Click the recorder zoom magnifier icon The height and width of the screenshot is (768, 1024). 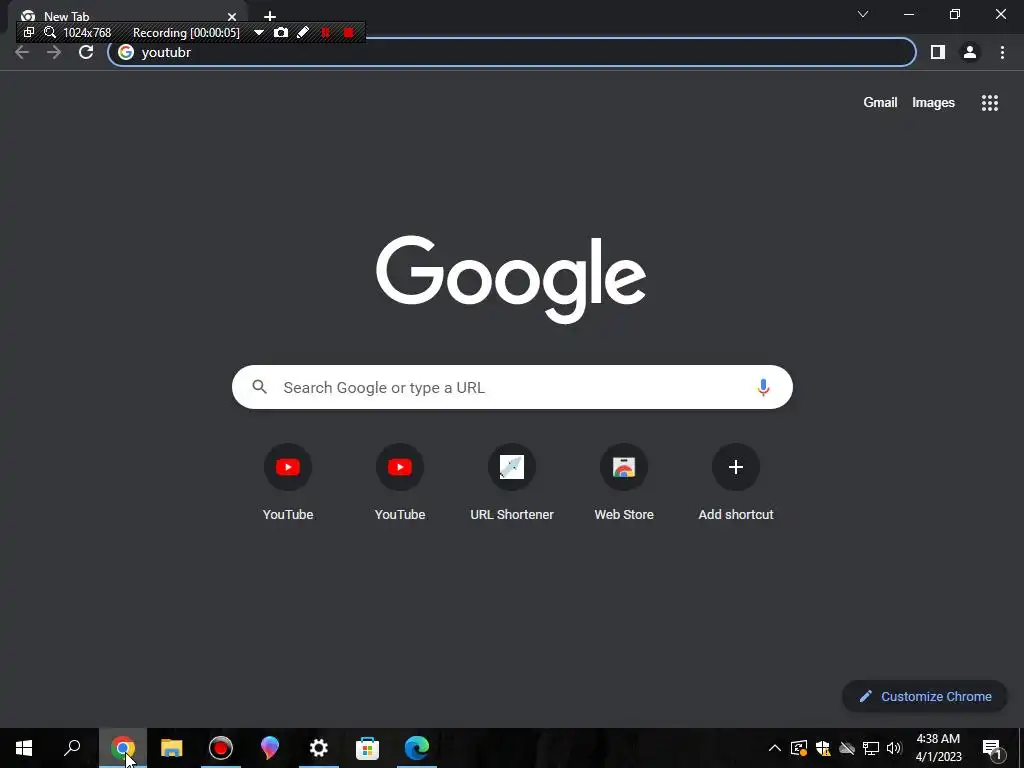click(x=50, y=32)
